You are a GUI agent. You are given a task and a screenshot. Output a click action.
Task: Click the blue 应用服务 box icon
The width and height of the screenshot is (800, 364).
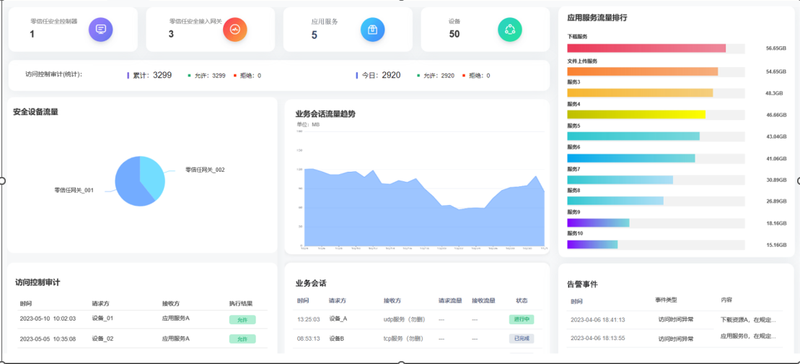coord(372,29)
